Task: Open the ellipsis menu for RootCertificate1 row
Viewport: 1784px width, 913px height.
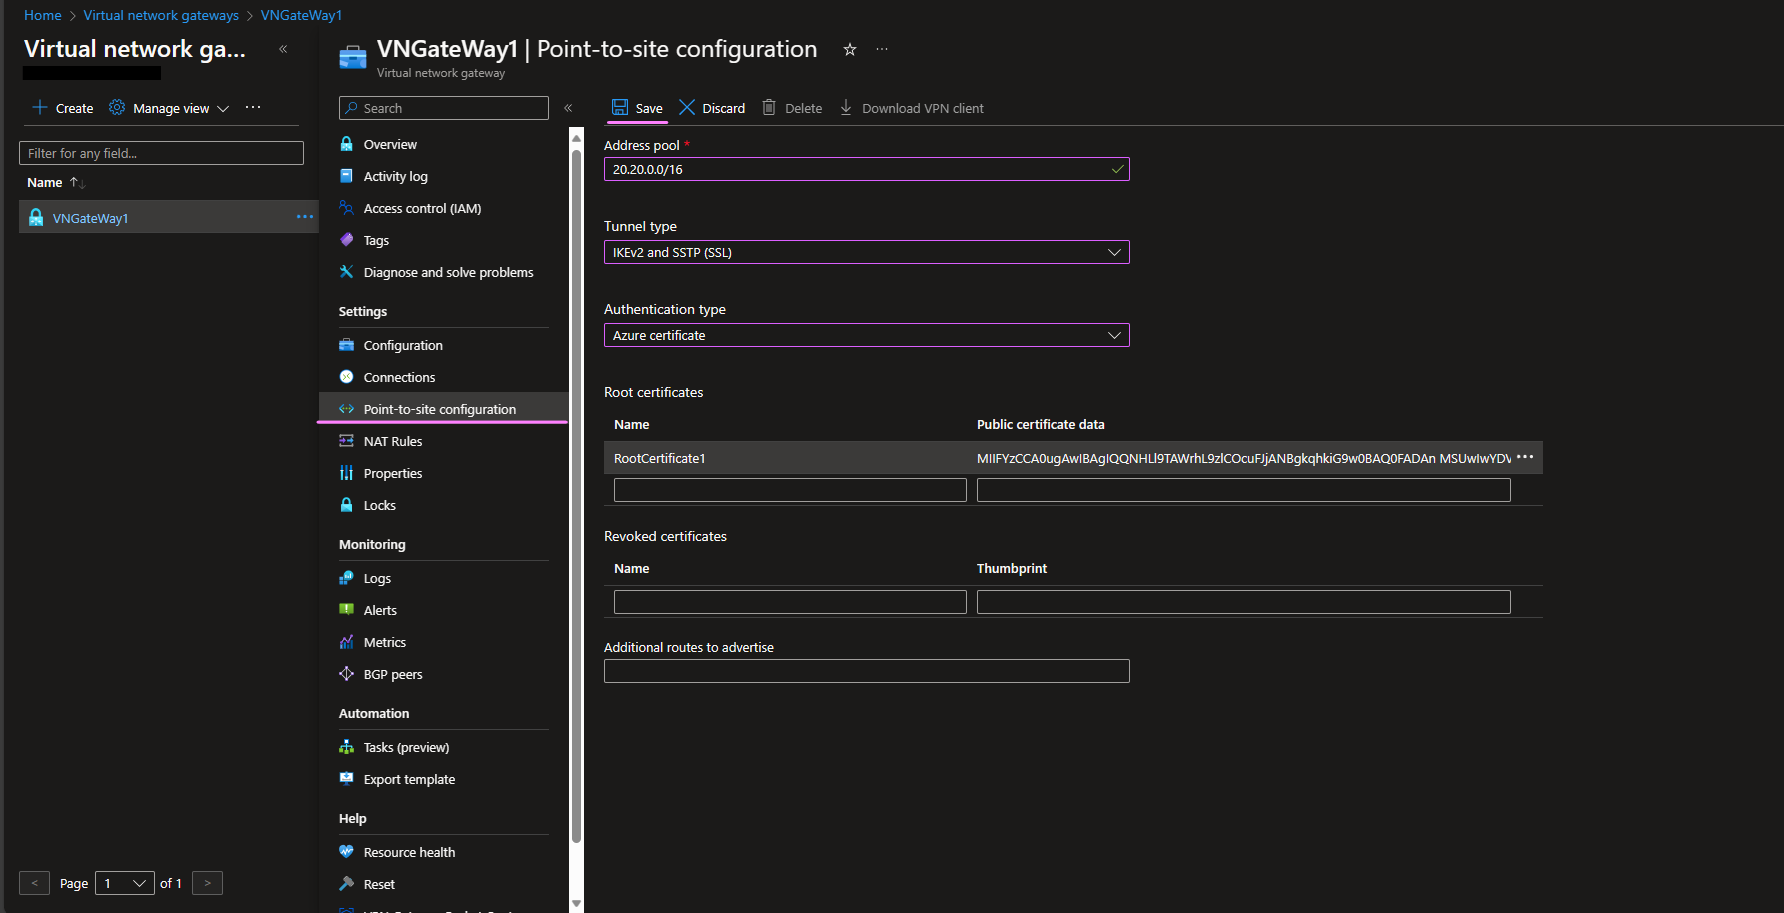Action: click(1525, 457)
